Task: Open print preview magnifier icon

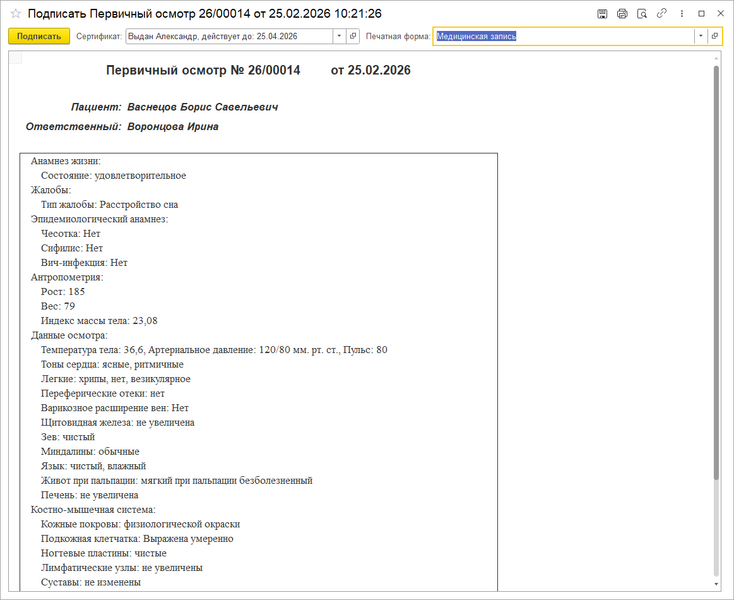Action: [x=642, y=14]
